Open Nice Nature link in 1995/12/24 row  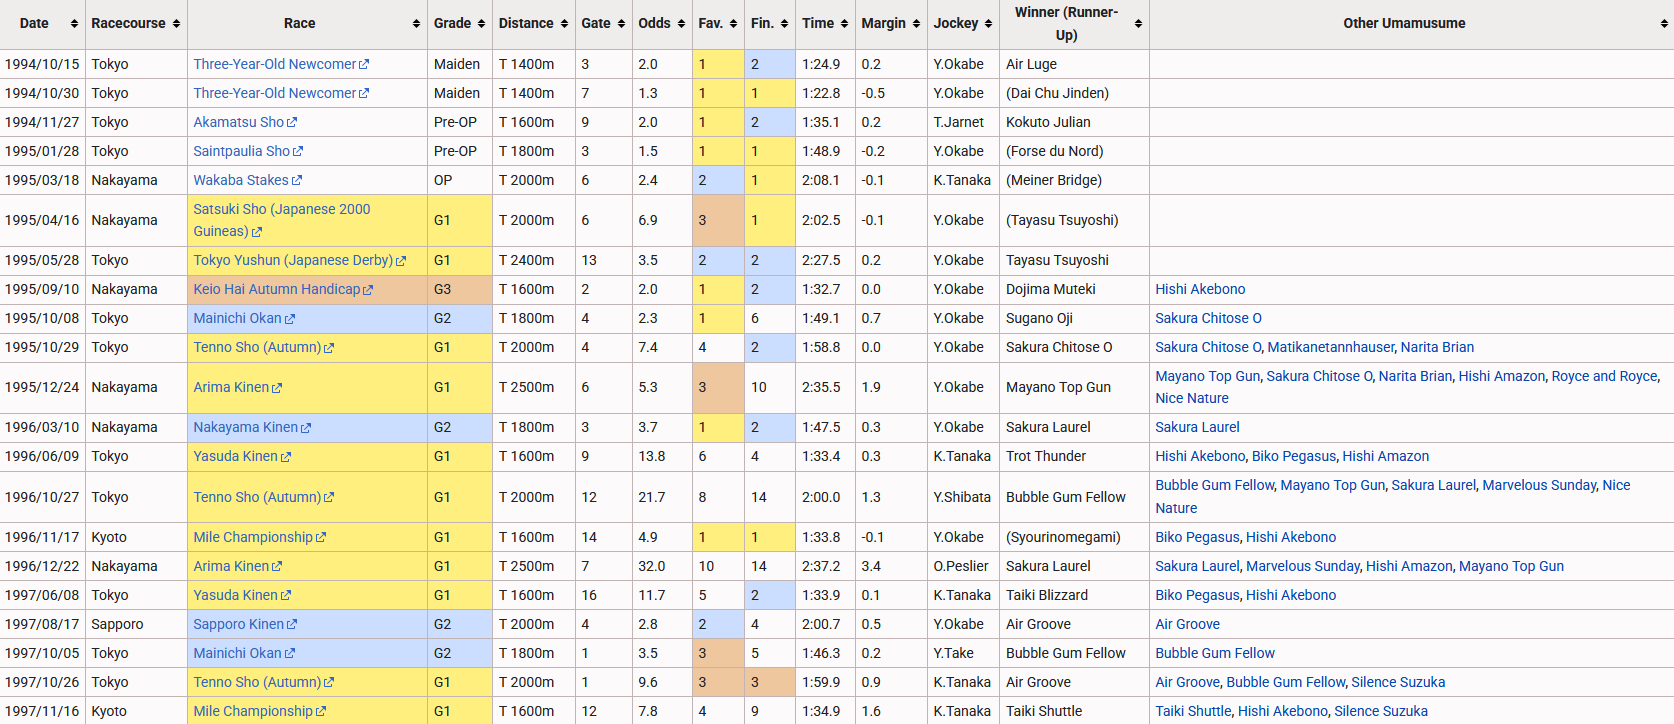pos(1192,398)
